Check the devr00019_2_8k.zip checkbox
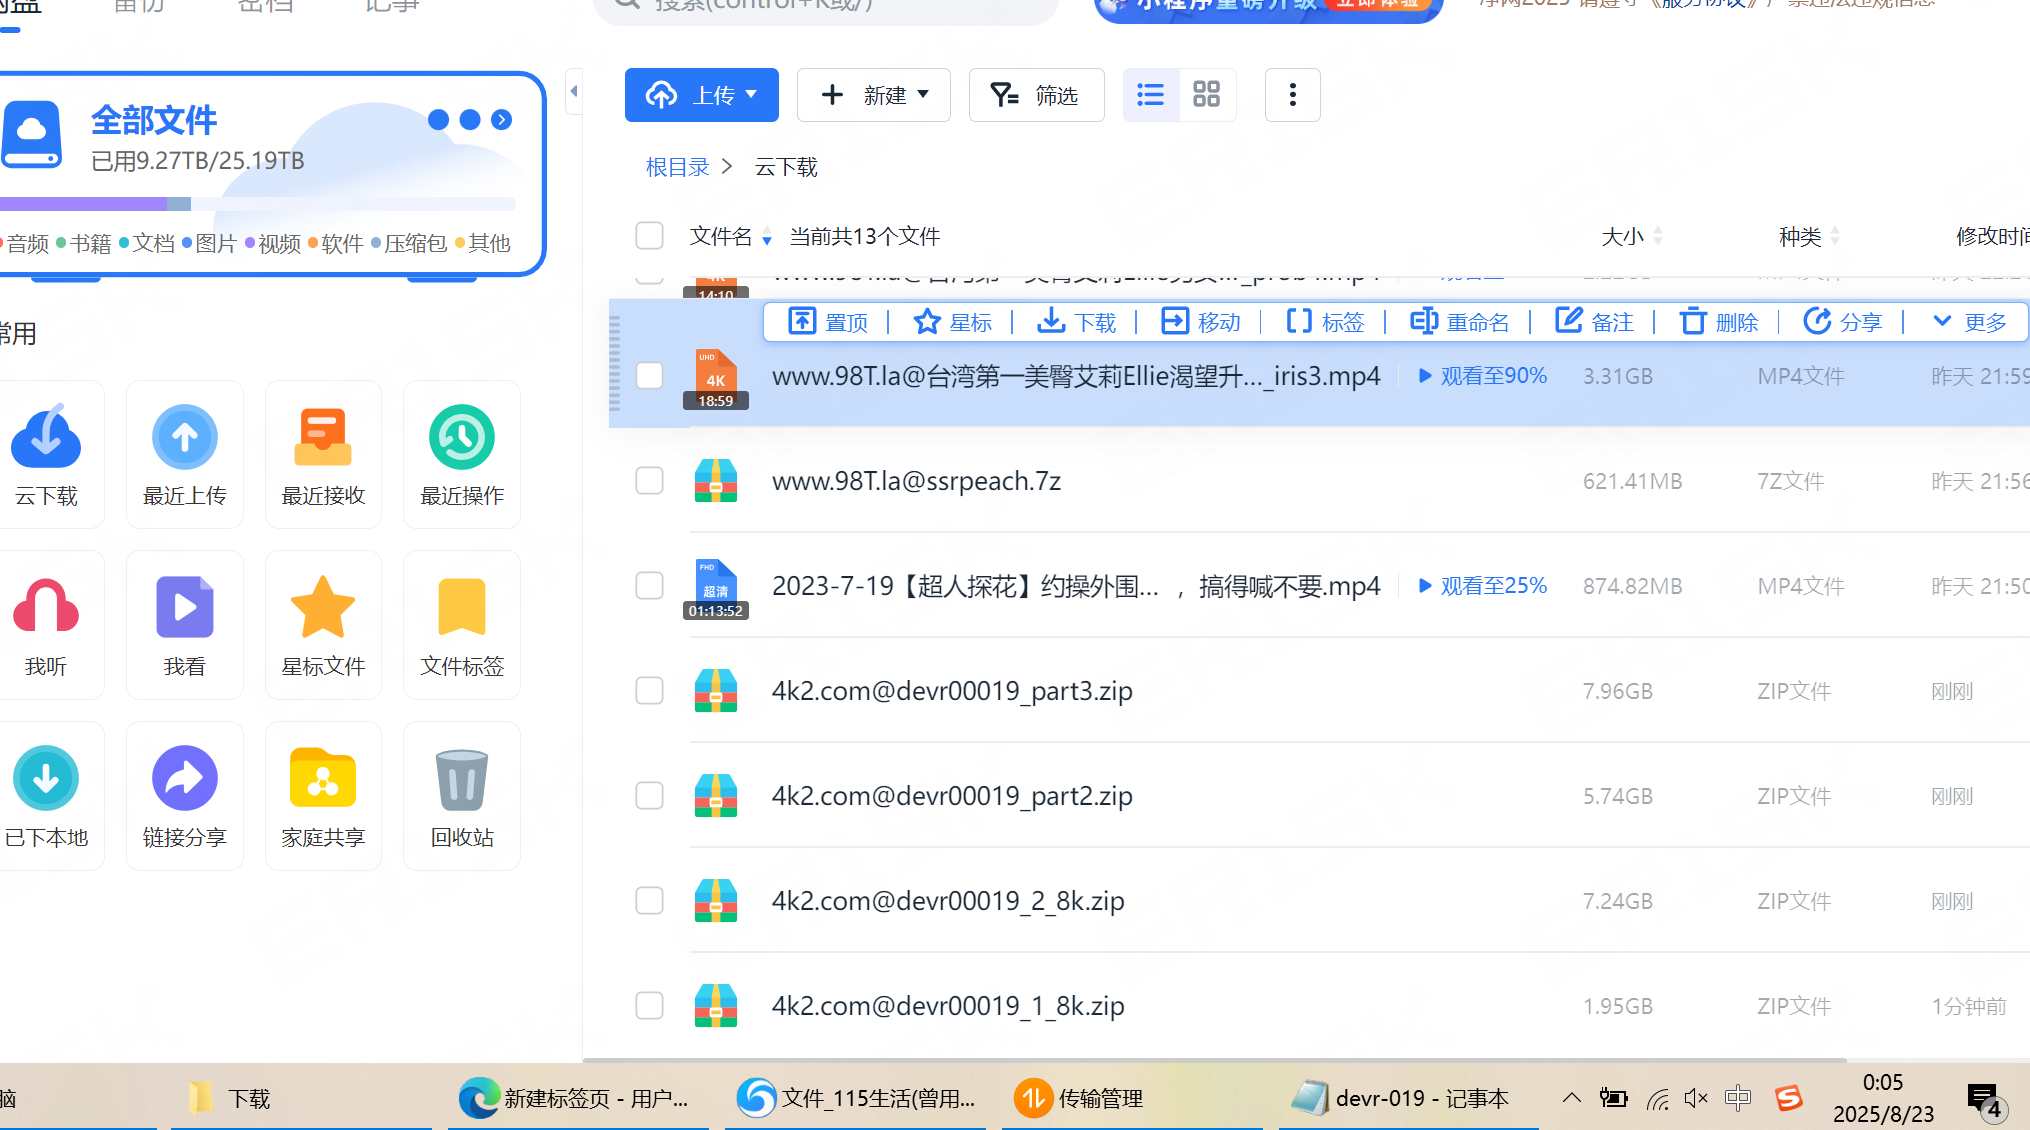Screen dimensions: 2030x1130 coord(650,901)
